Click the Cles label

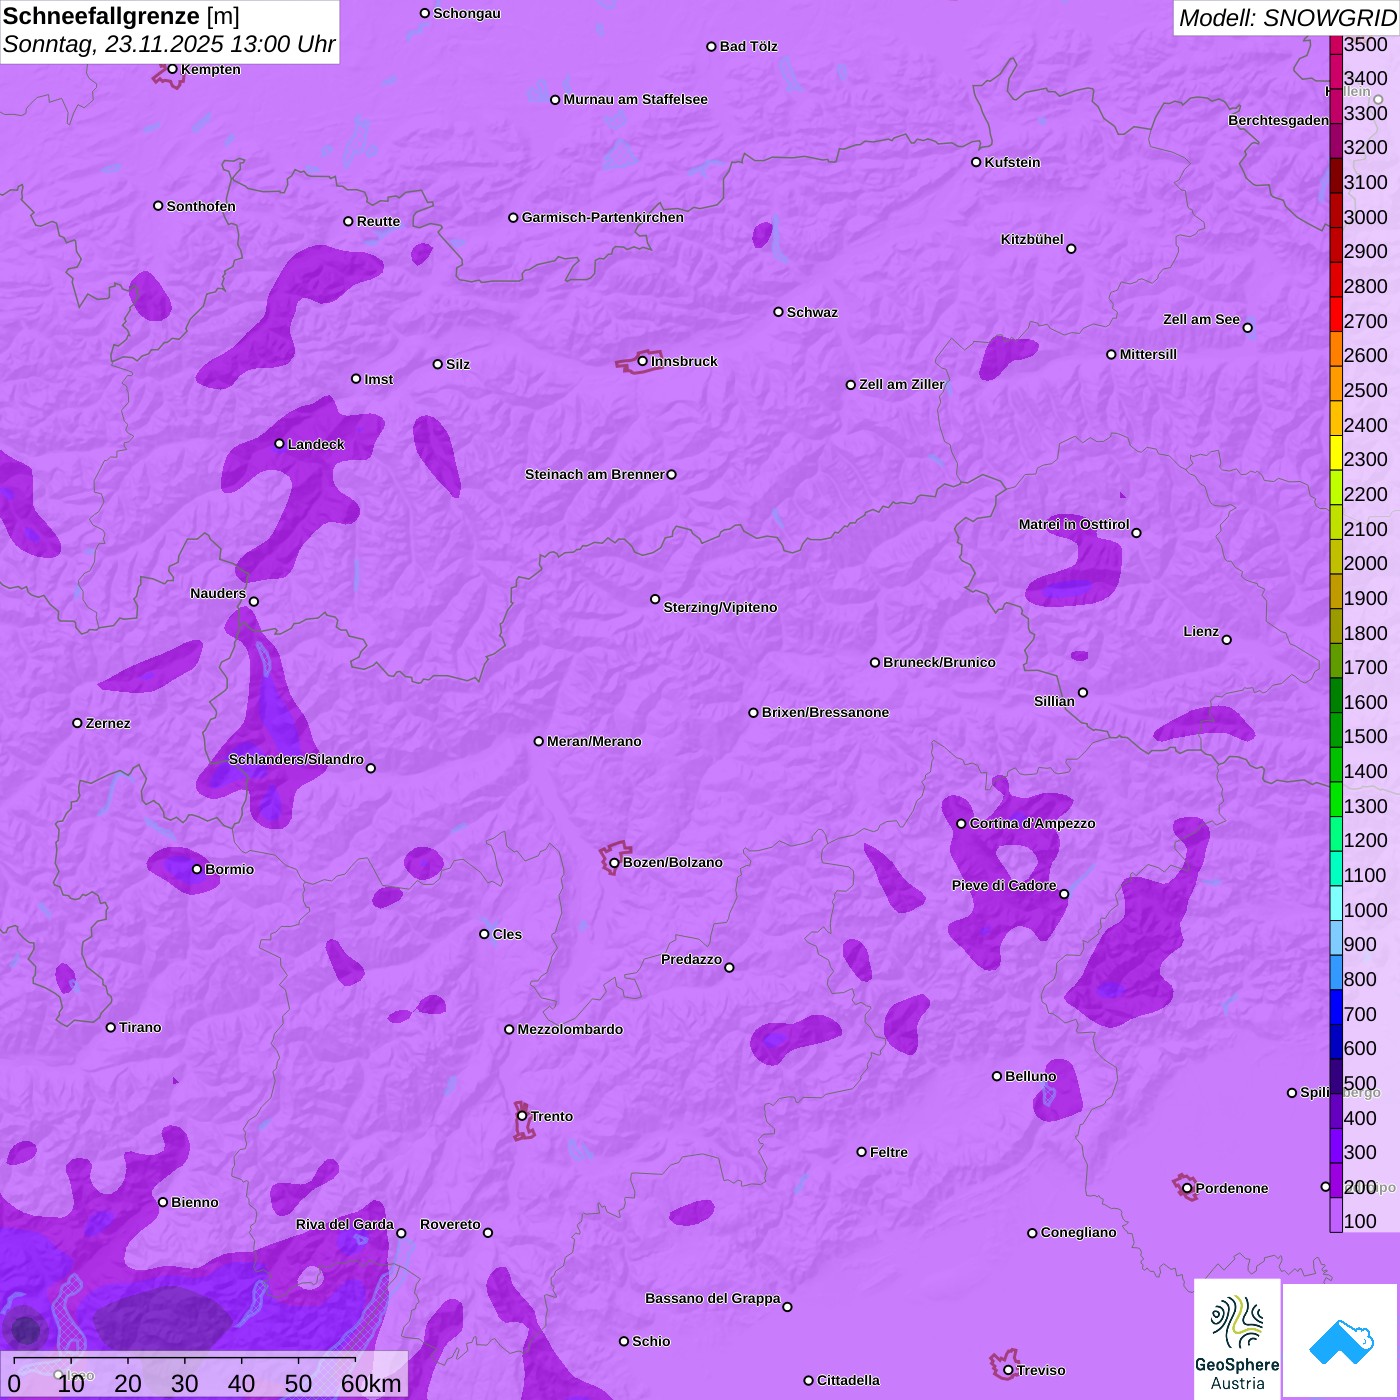pos(507,934)
